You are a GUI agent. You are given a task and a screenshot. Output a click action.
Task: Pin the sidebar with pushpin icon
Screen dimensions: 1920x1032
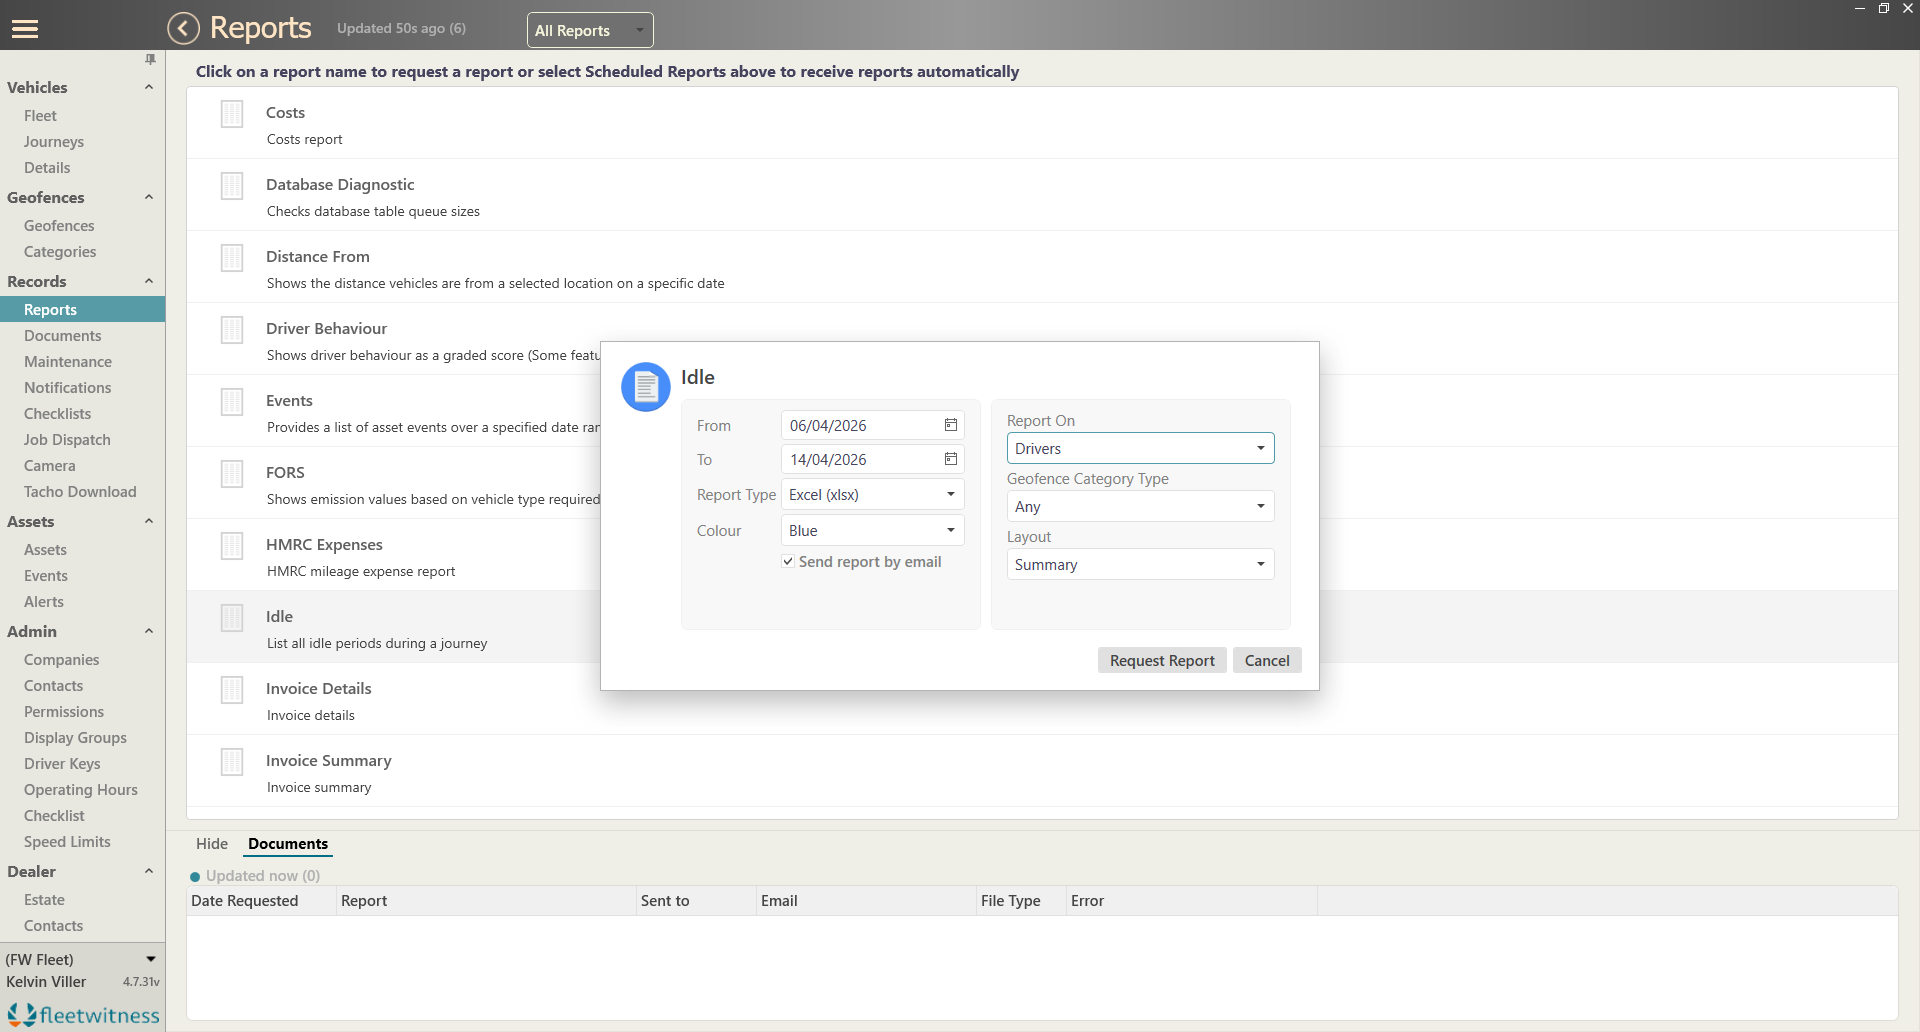(150, 60)
